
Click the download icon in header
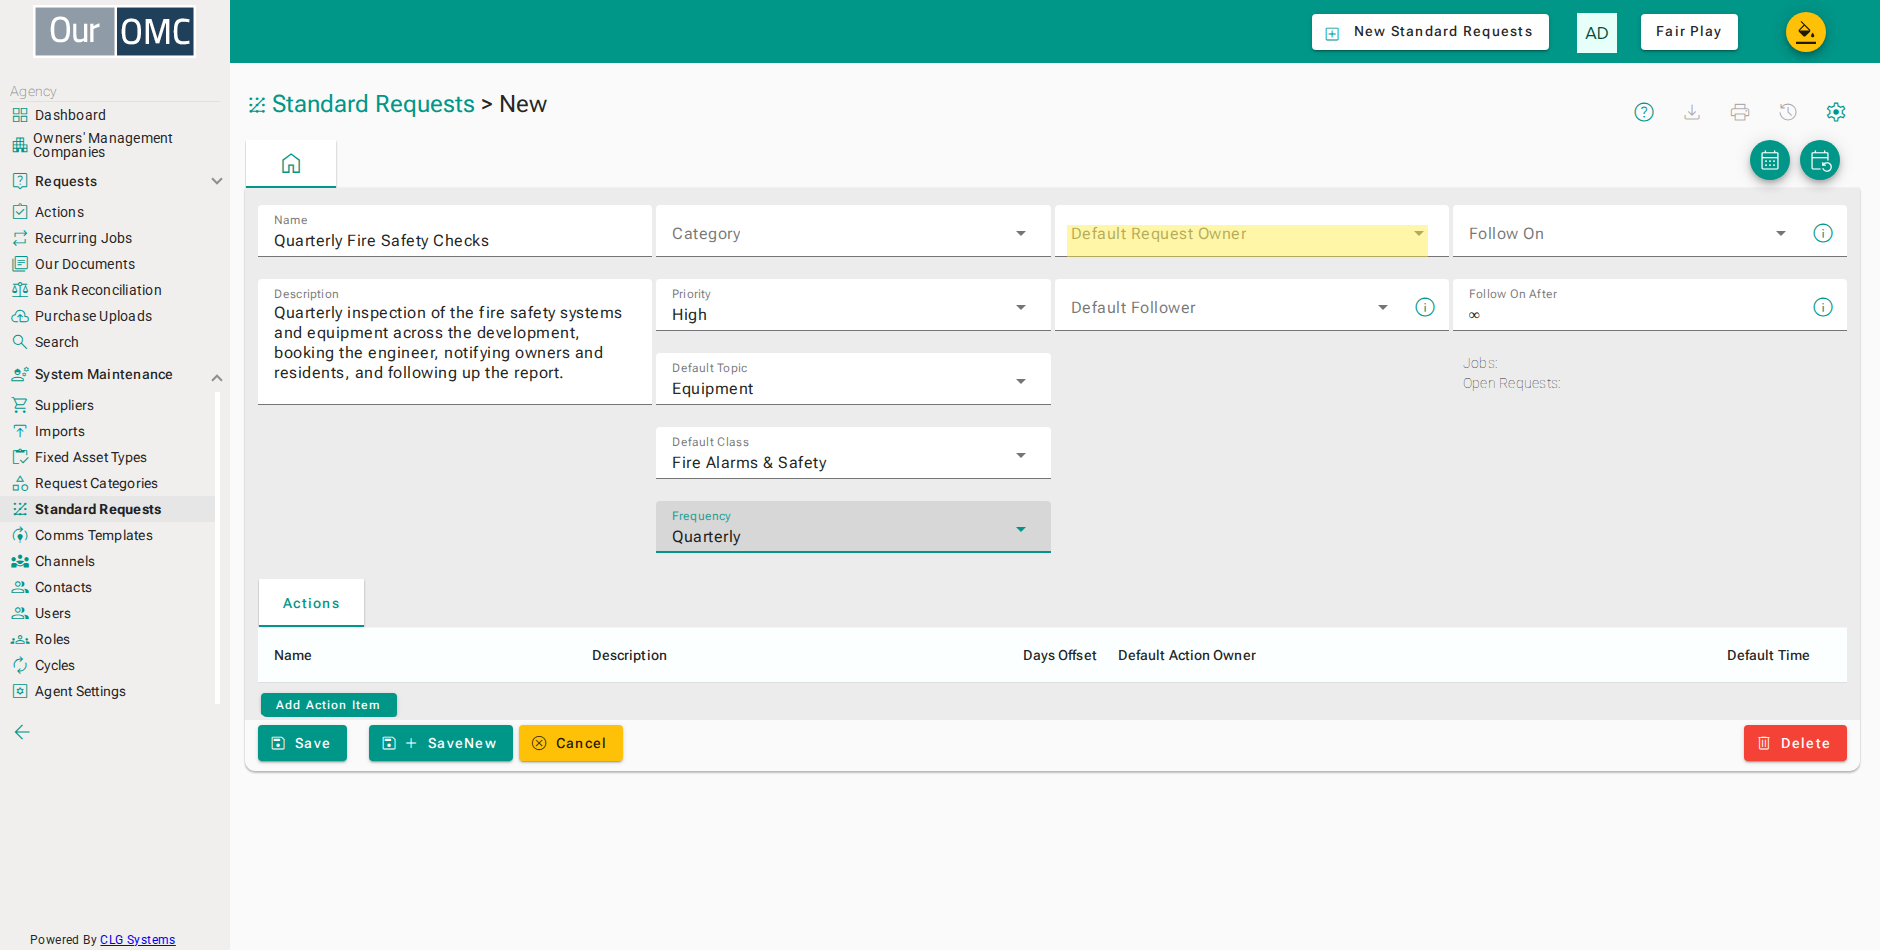click(1692, 112)
